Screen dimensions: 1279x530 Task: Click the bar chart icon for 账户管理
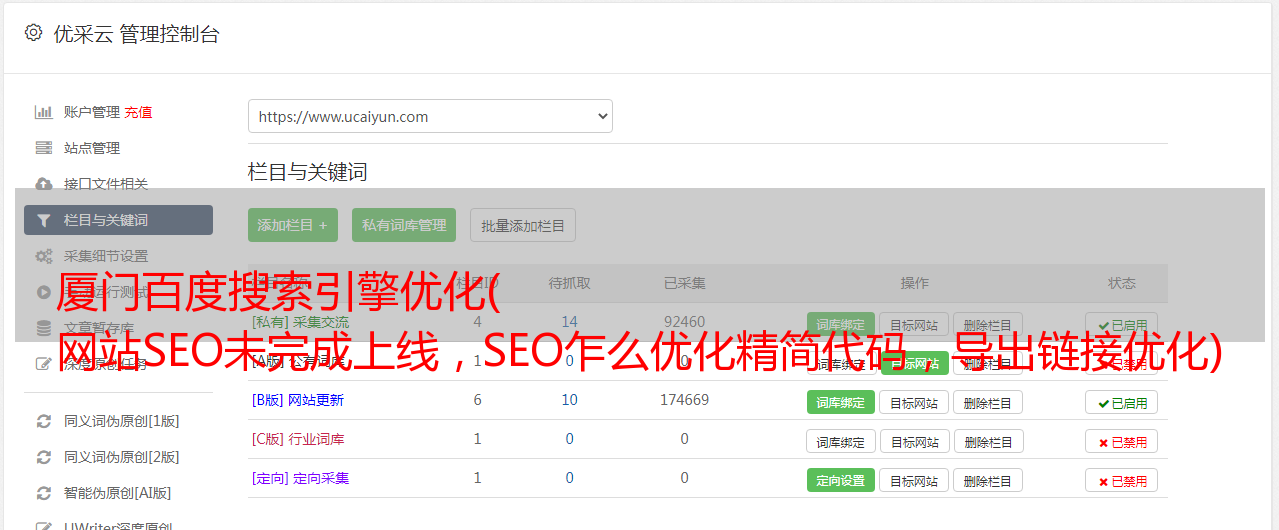[44, 112]
